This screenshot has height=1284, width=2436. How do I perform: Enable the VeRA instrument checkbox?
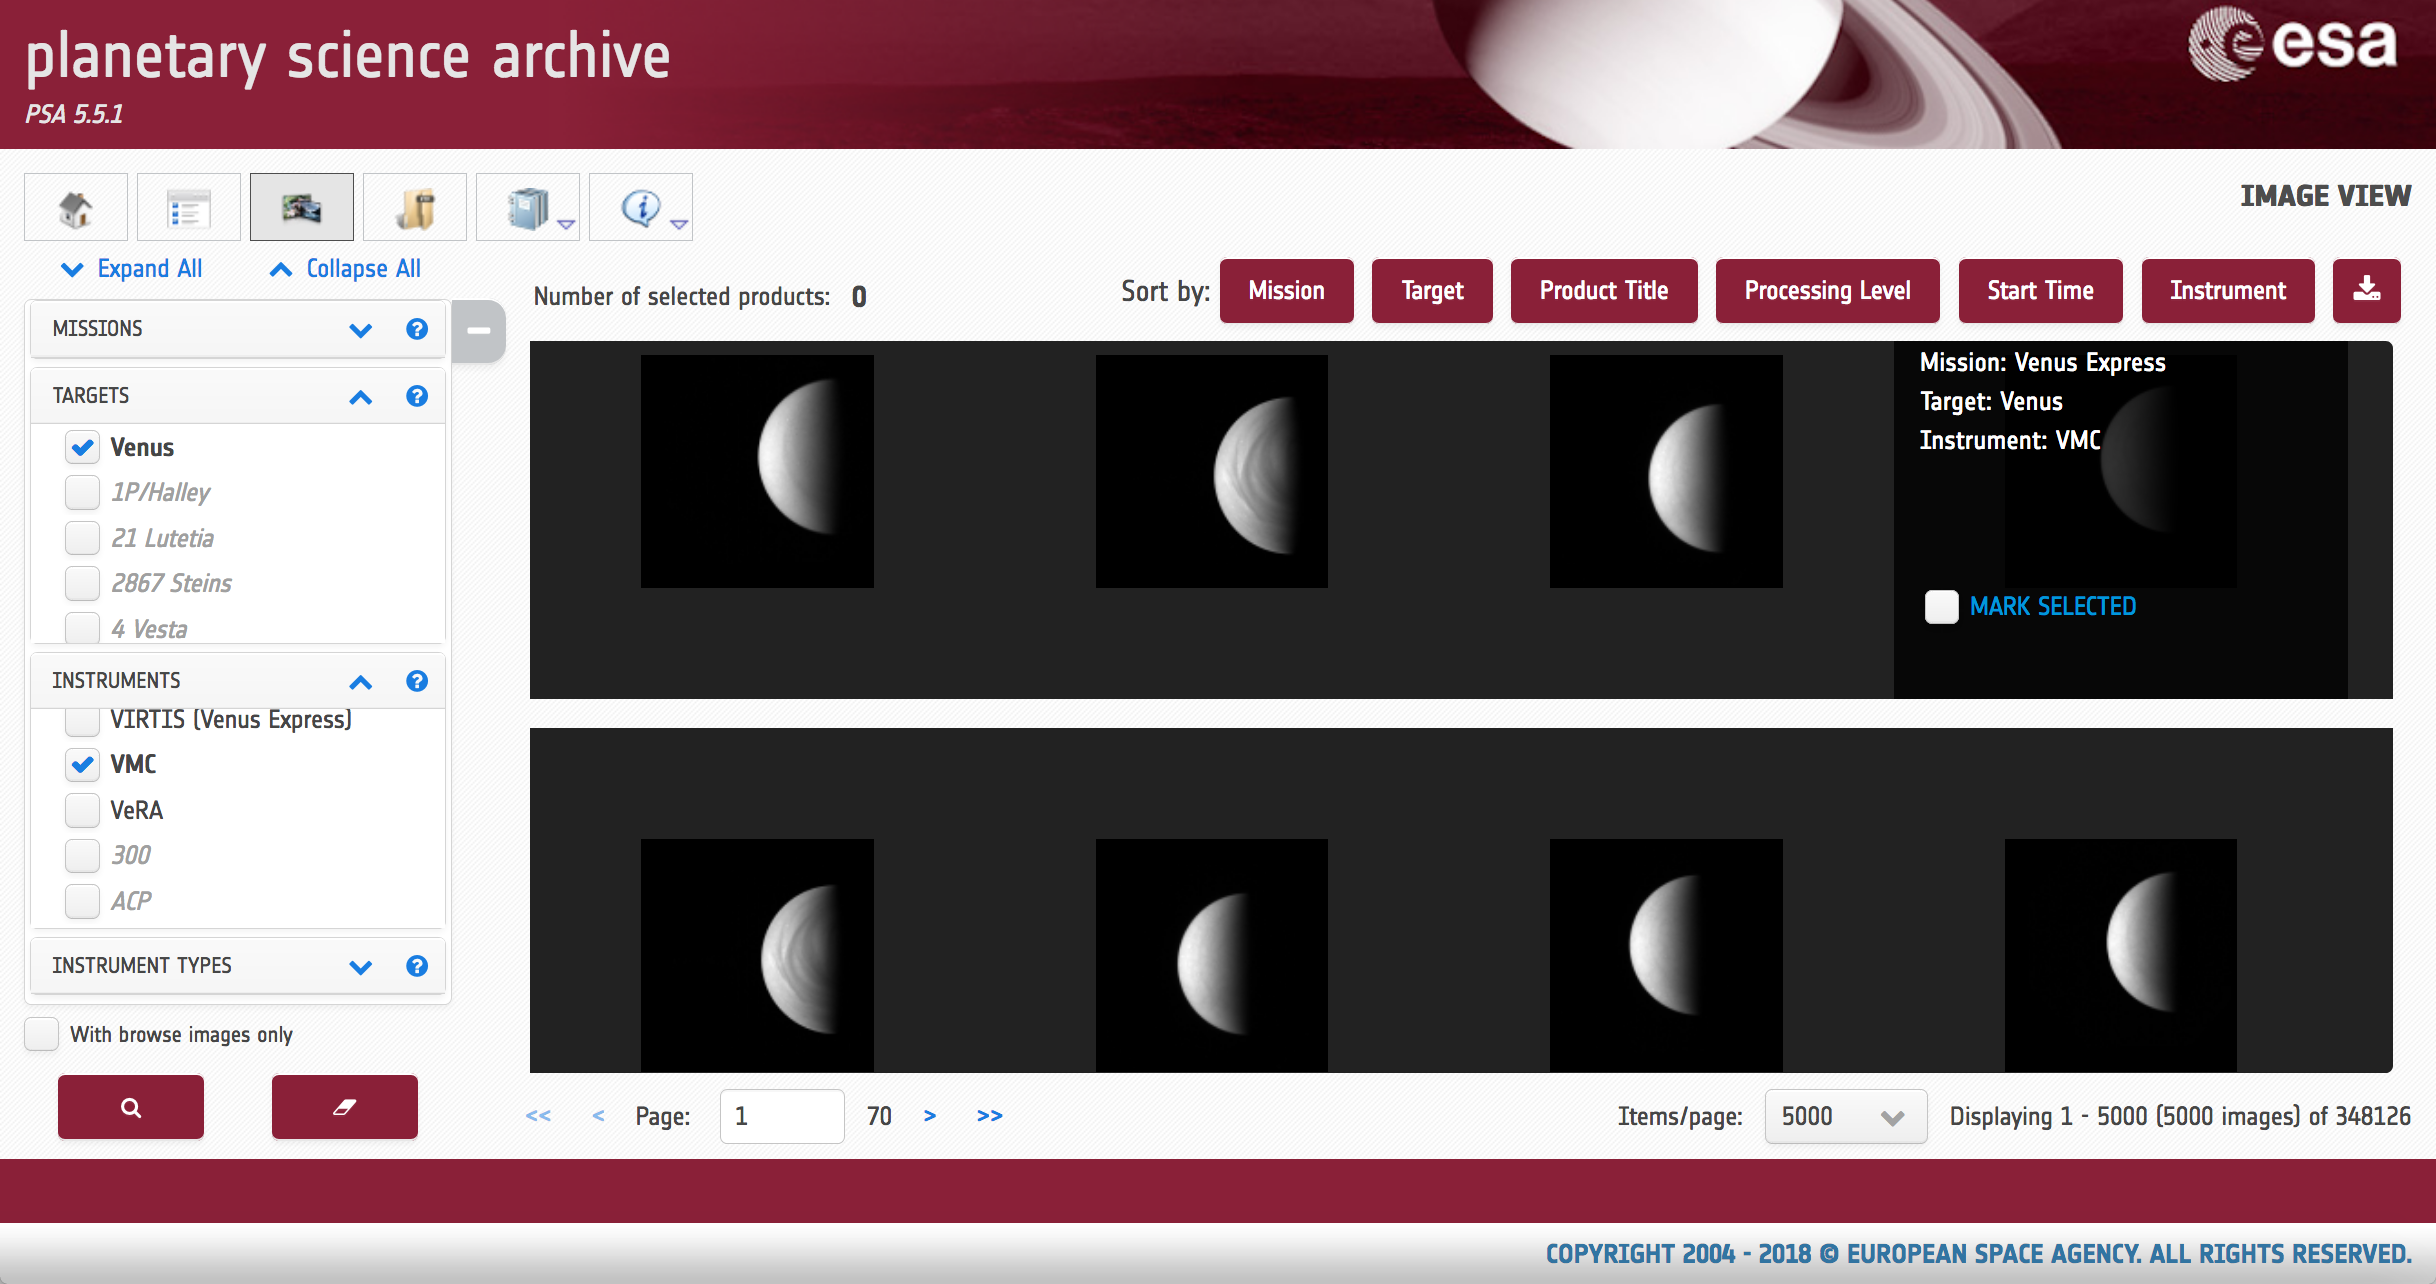(x=82, y=810)
